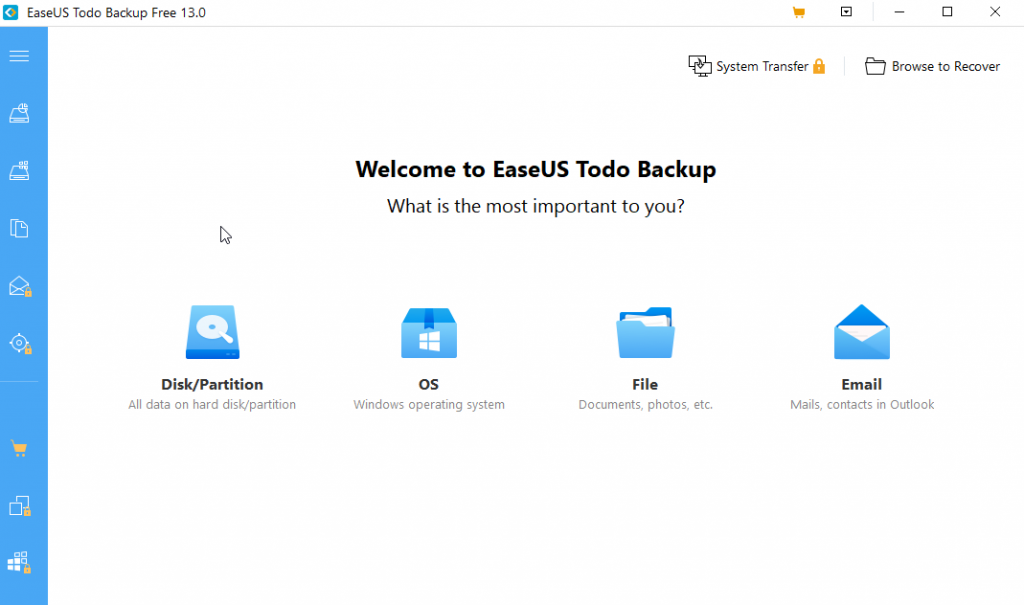Viewport: 1024px width, 605px height.
Task: Close the EaseUS Todo Backup window
Action: [995, 12]
